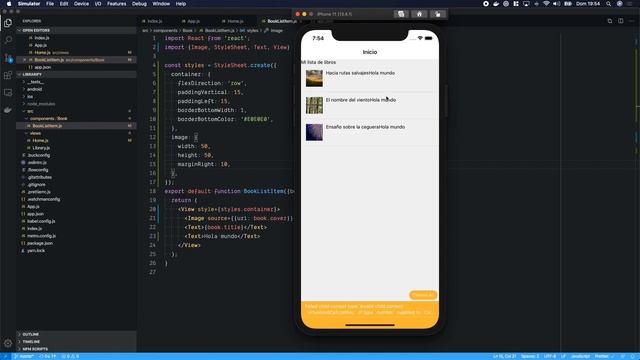
Task: Click the sync changes status bar icon
Action: click(x=48, y=356)
